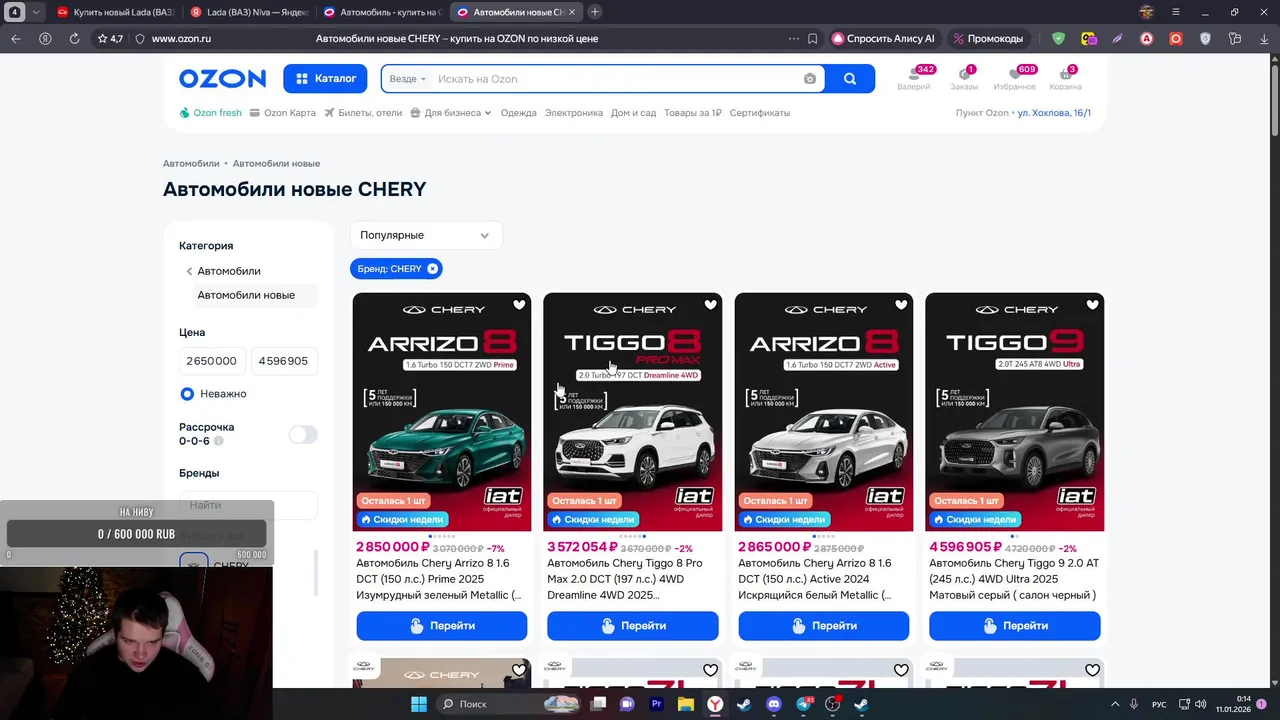Click the page's three-dots menu in address bar

tap(794, 39)
